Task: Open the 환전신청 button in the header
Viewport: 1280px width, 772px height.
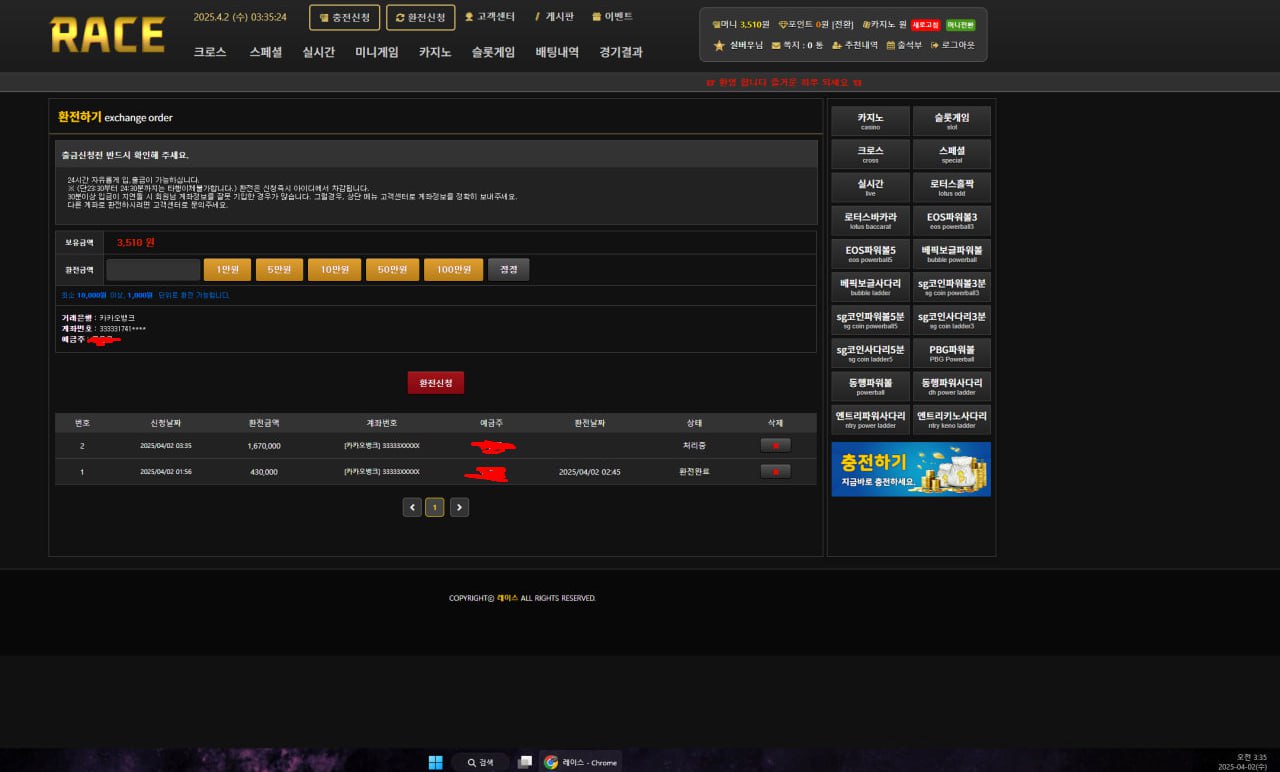Action: click(420, 17)
